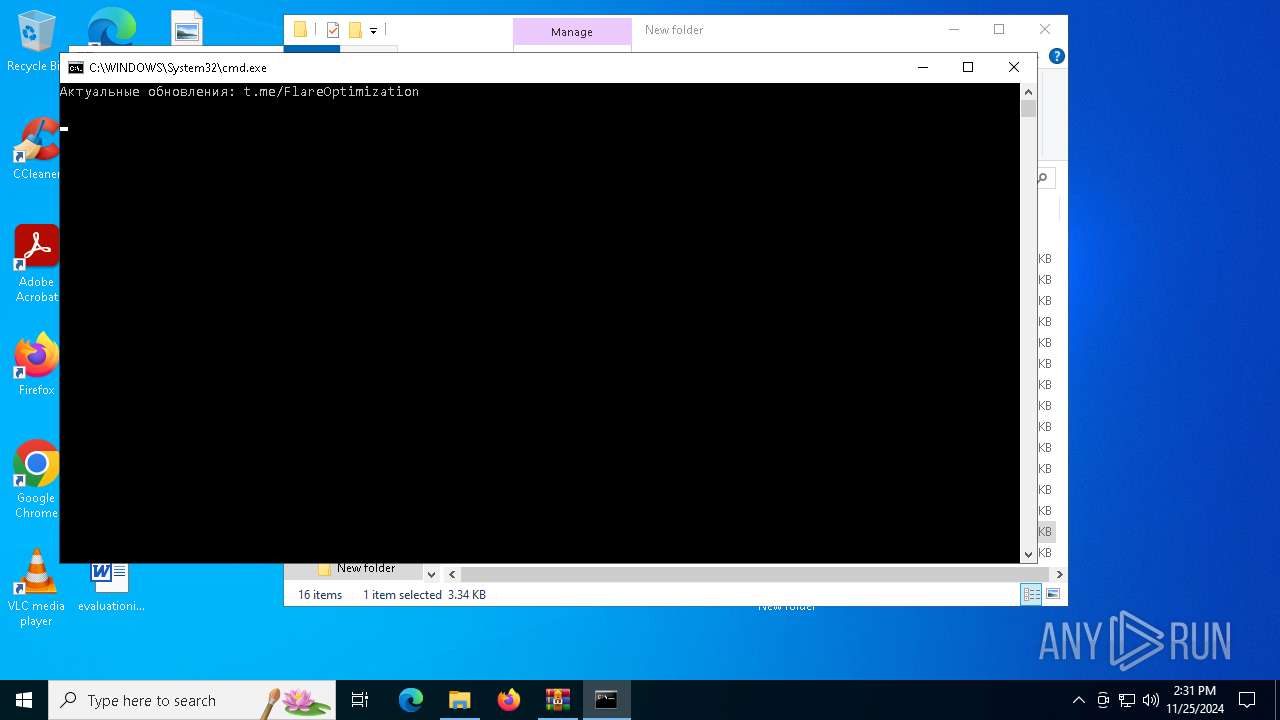Open Microsoft Edge from the taskbar
1280x720 pixels.
[x=411, y=700]
